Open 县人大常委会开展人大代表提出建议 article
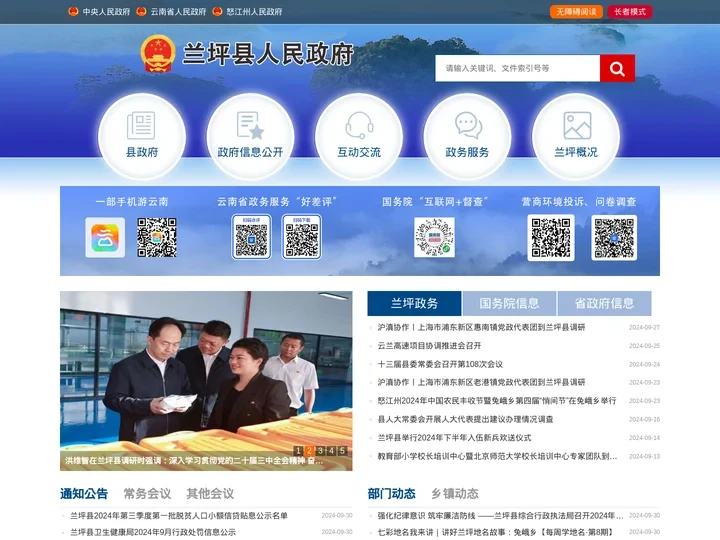Viewport: 720px width, 540px height. pos(465,419)
